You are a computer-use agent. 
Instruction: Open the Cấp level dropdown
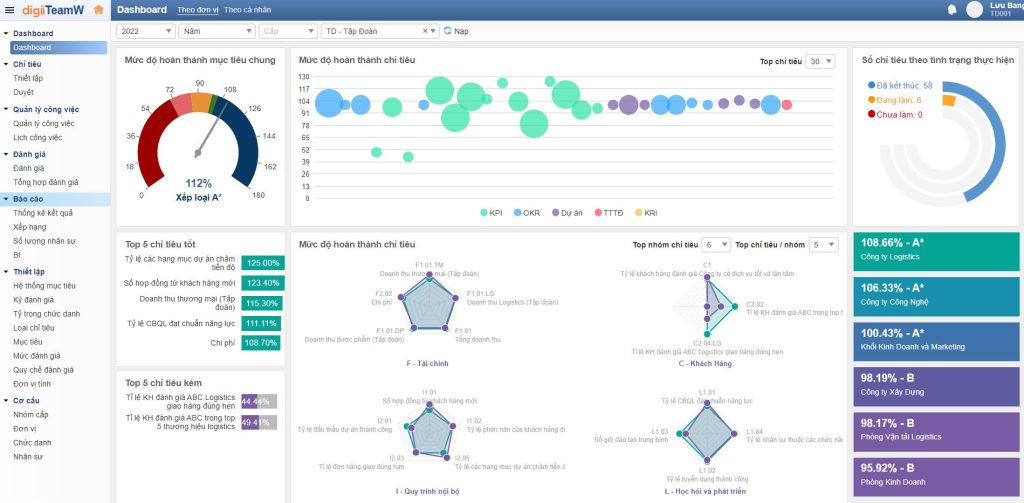click(288, 31)
